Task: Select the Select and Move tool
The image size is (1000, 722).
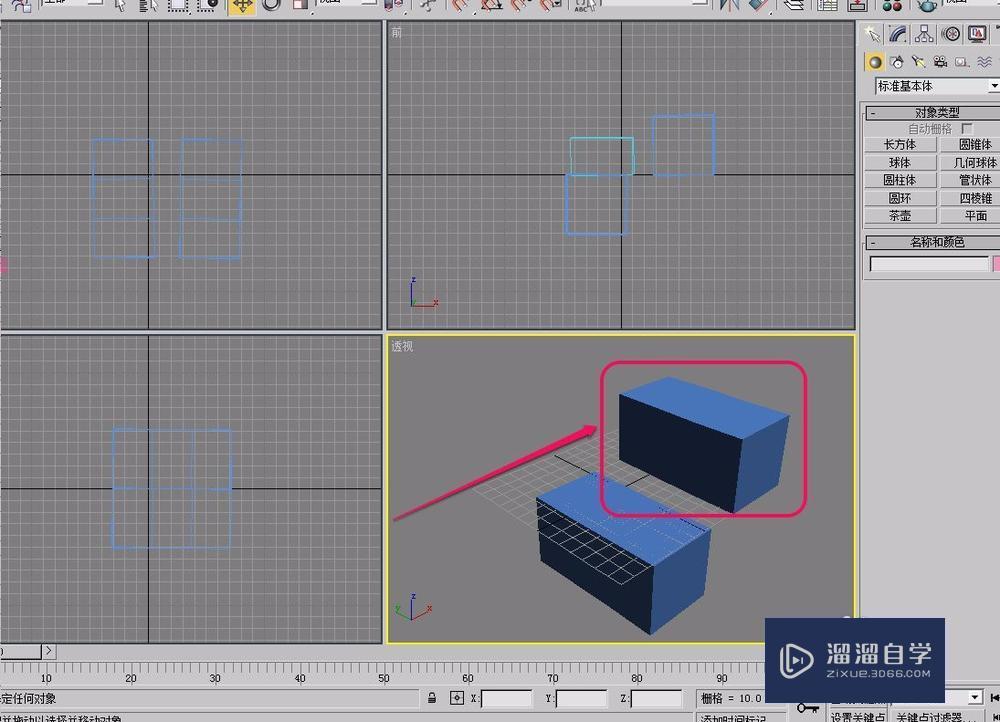Action: 242,7
